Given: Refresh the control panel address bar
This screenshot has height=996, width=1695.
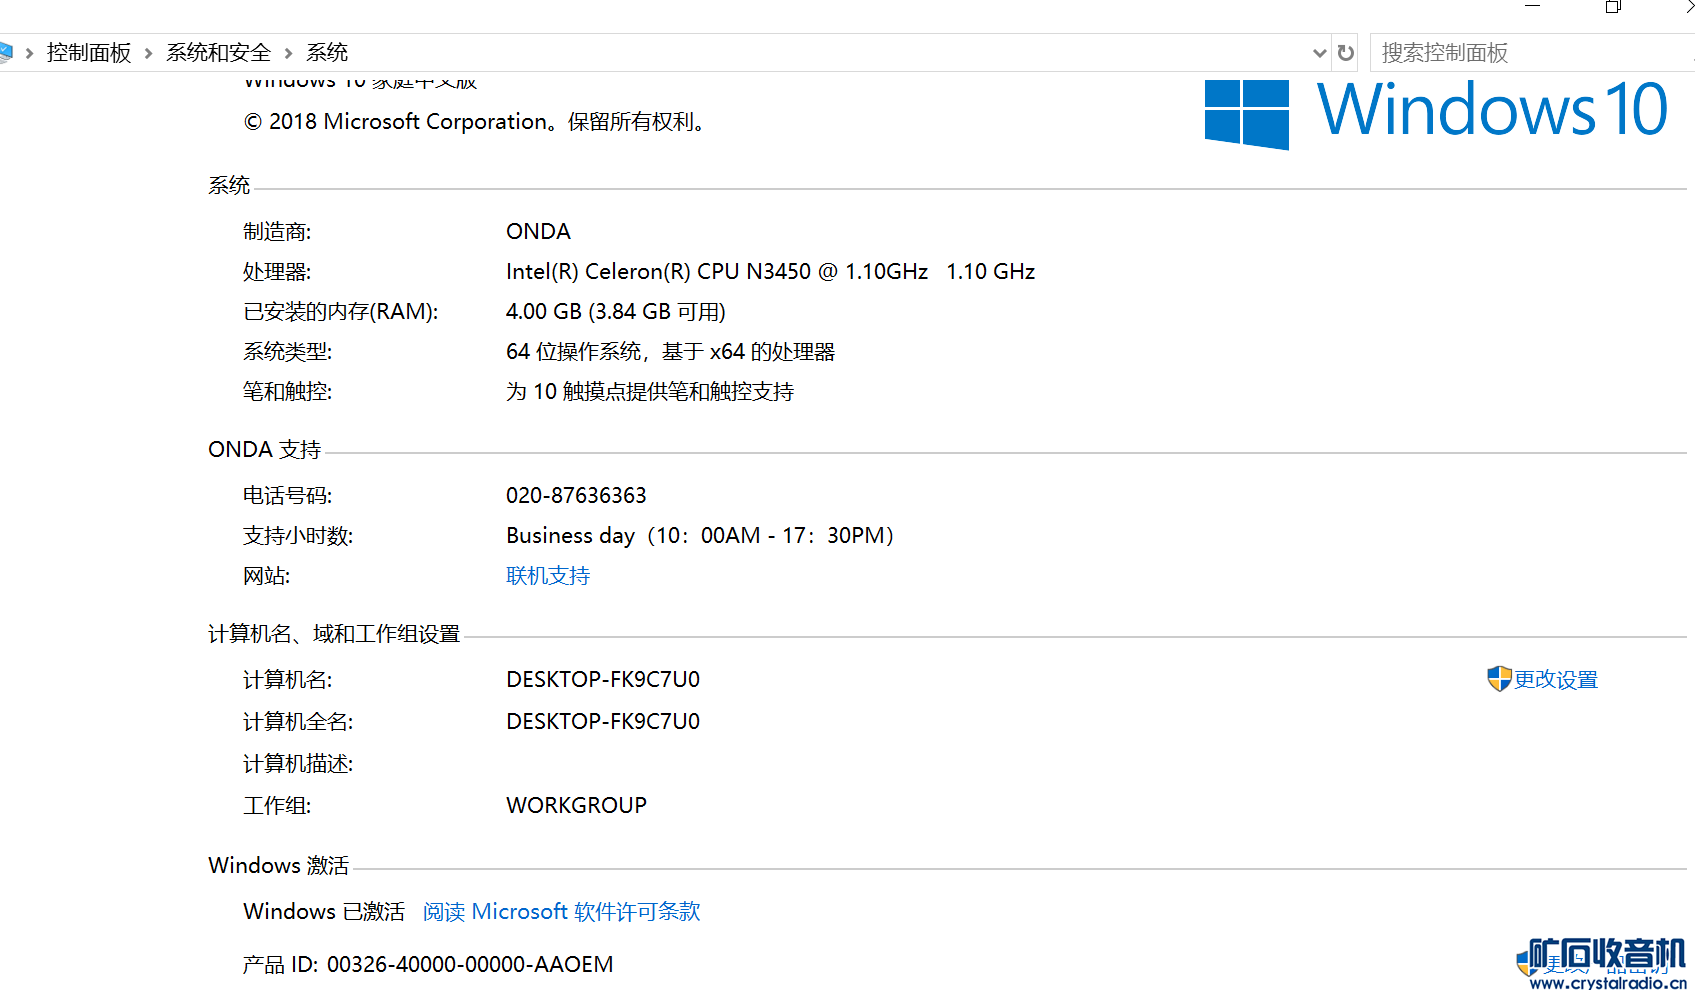Looking at the screenshot, I should pyautogui.click(x=1346, y=53).
